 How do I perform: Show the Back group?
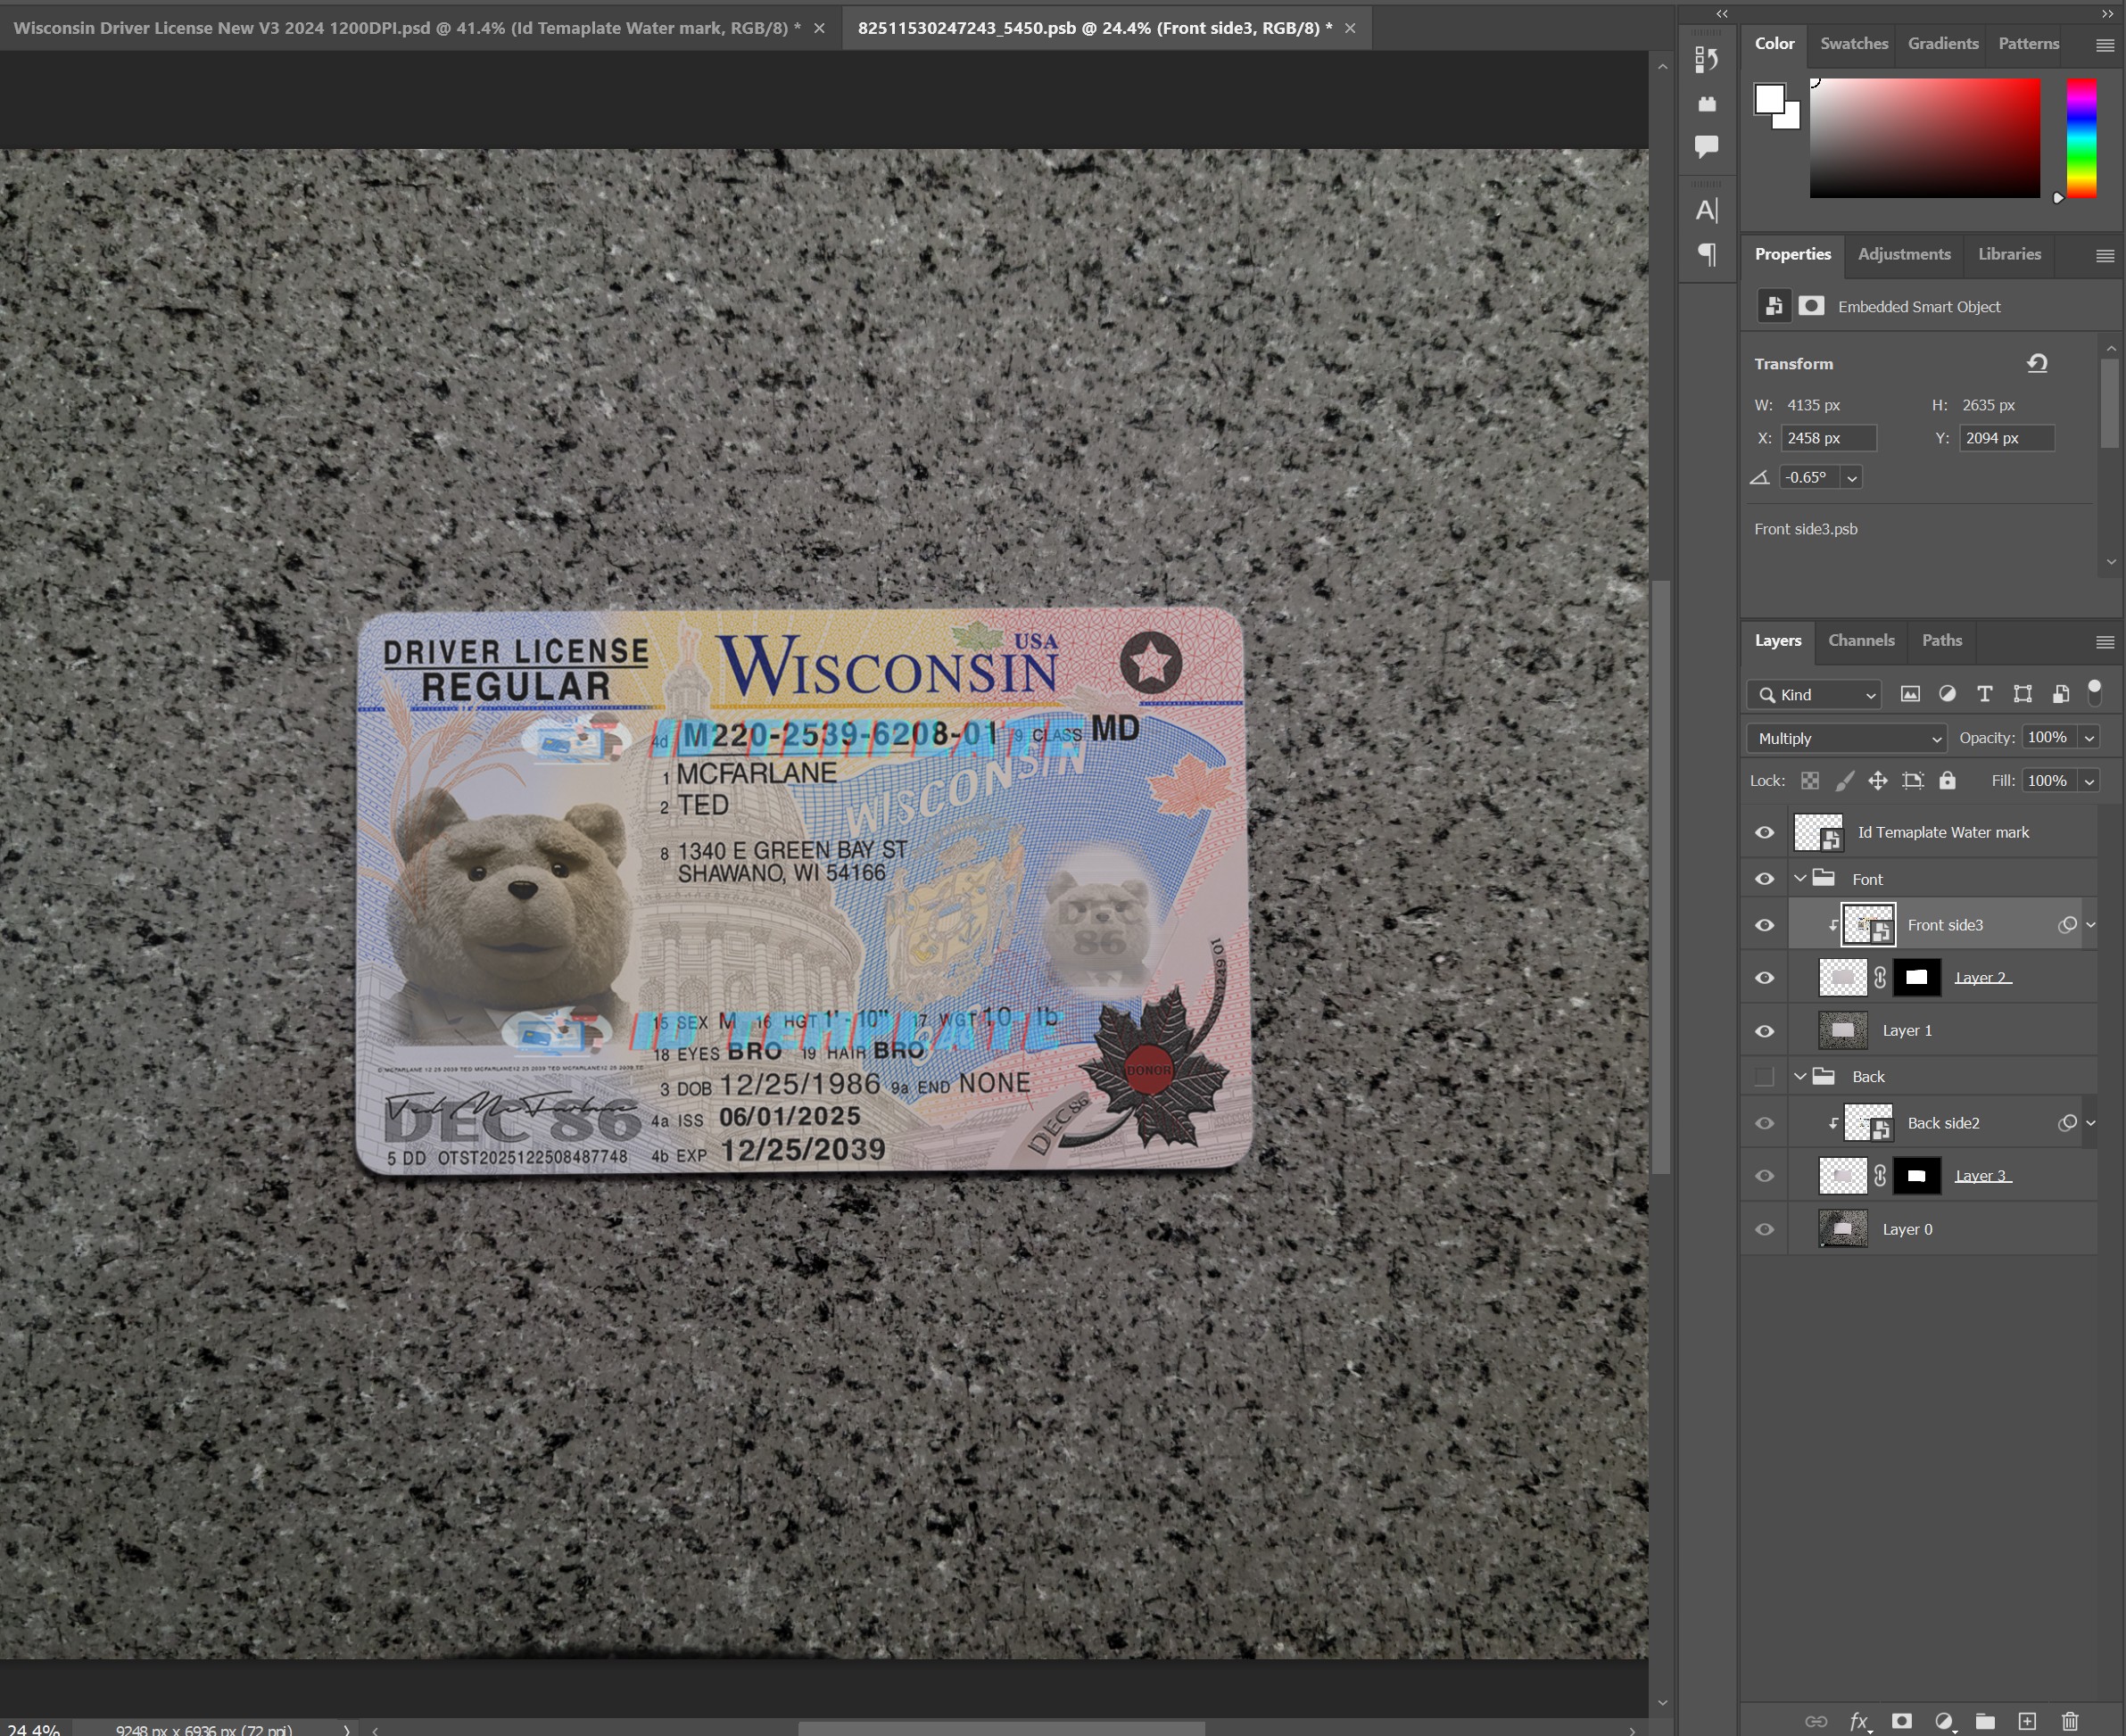coord(1765,1077)
